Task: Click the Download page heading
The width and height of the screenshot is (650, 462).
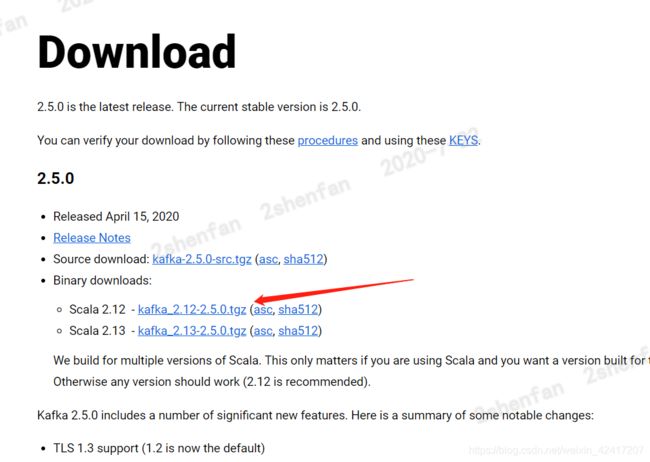Action: [x=137, y=52]
